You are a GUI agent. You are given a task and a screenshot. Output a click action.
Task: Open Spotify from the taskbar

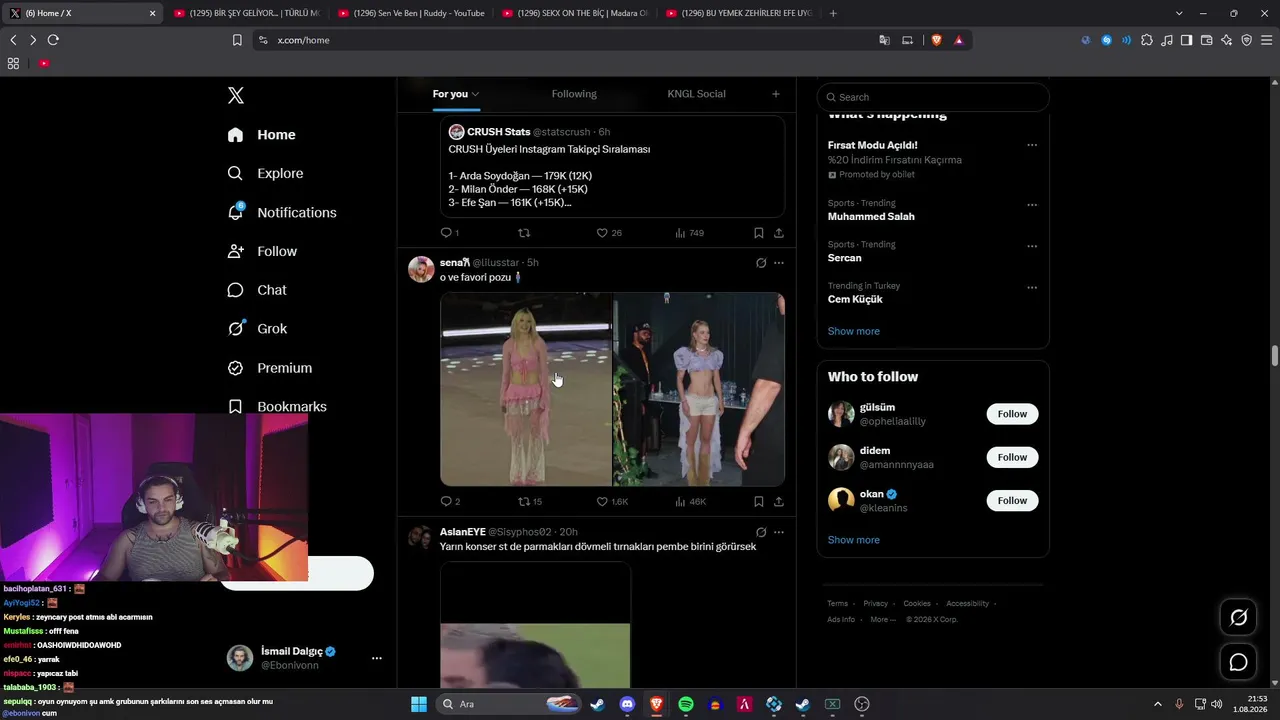click(x=686, y=704)
